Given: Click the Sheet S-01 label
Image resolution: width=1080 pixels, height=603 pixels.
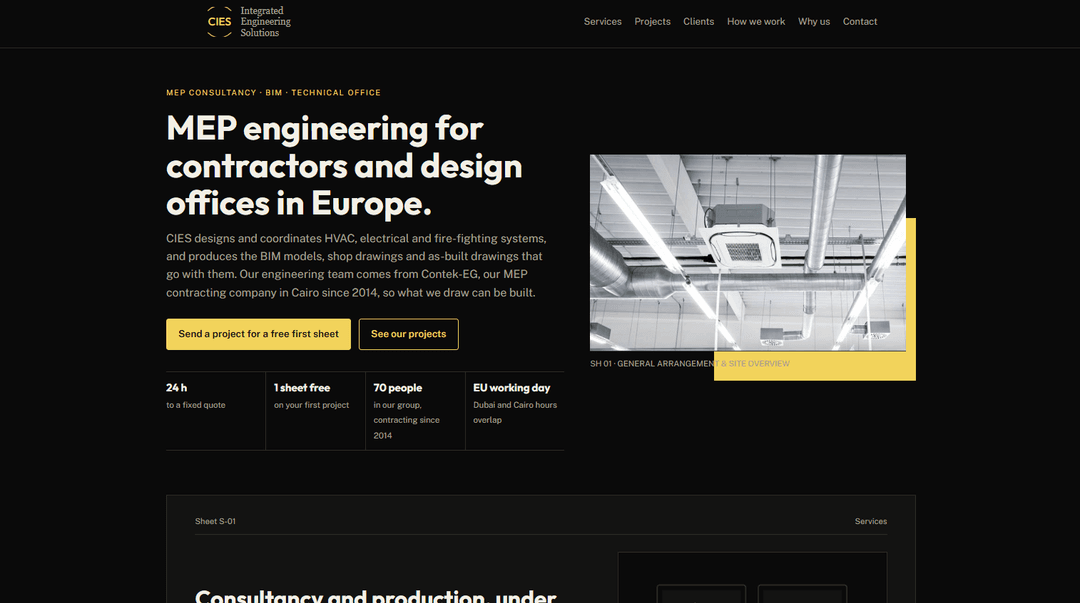Looking at the screenshot, I should [215, 522].
